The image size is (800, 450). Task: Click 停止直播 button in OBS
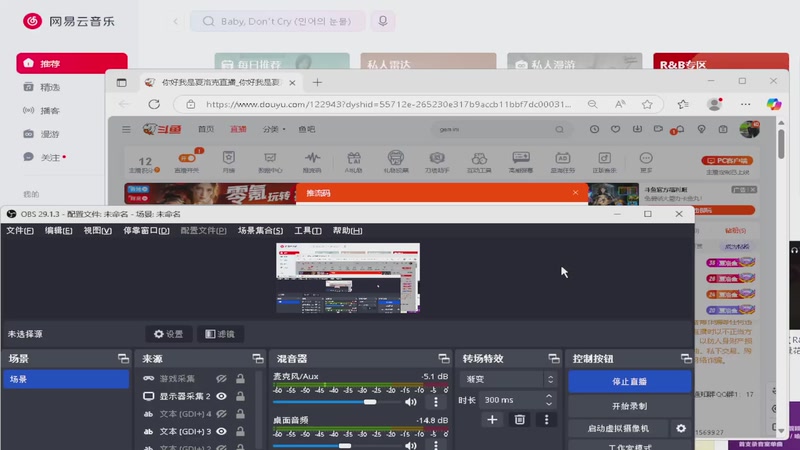coord(630,382)
